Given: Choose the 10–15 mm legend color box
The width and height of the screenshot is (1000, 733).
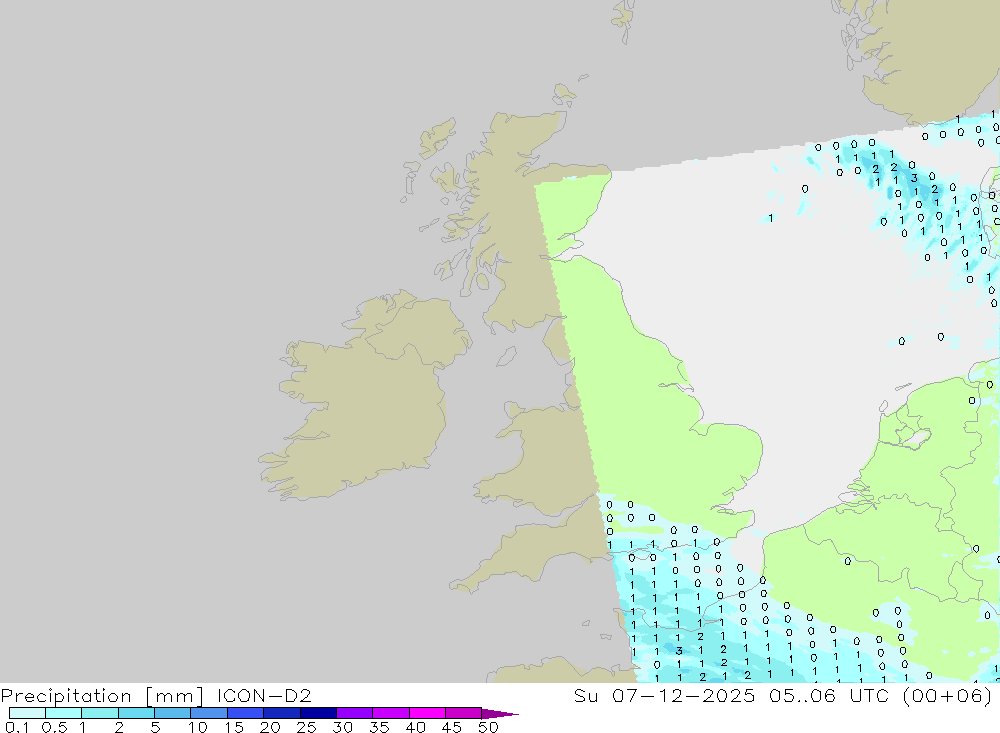Looking at the screenshot, I should point(209,713).
